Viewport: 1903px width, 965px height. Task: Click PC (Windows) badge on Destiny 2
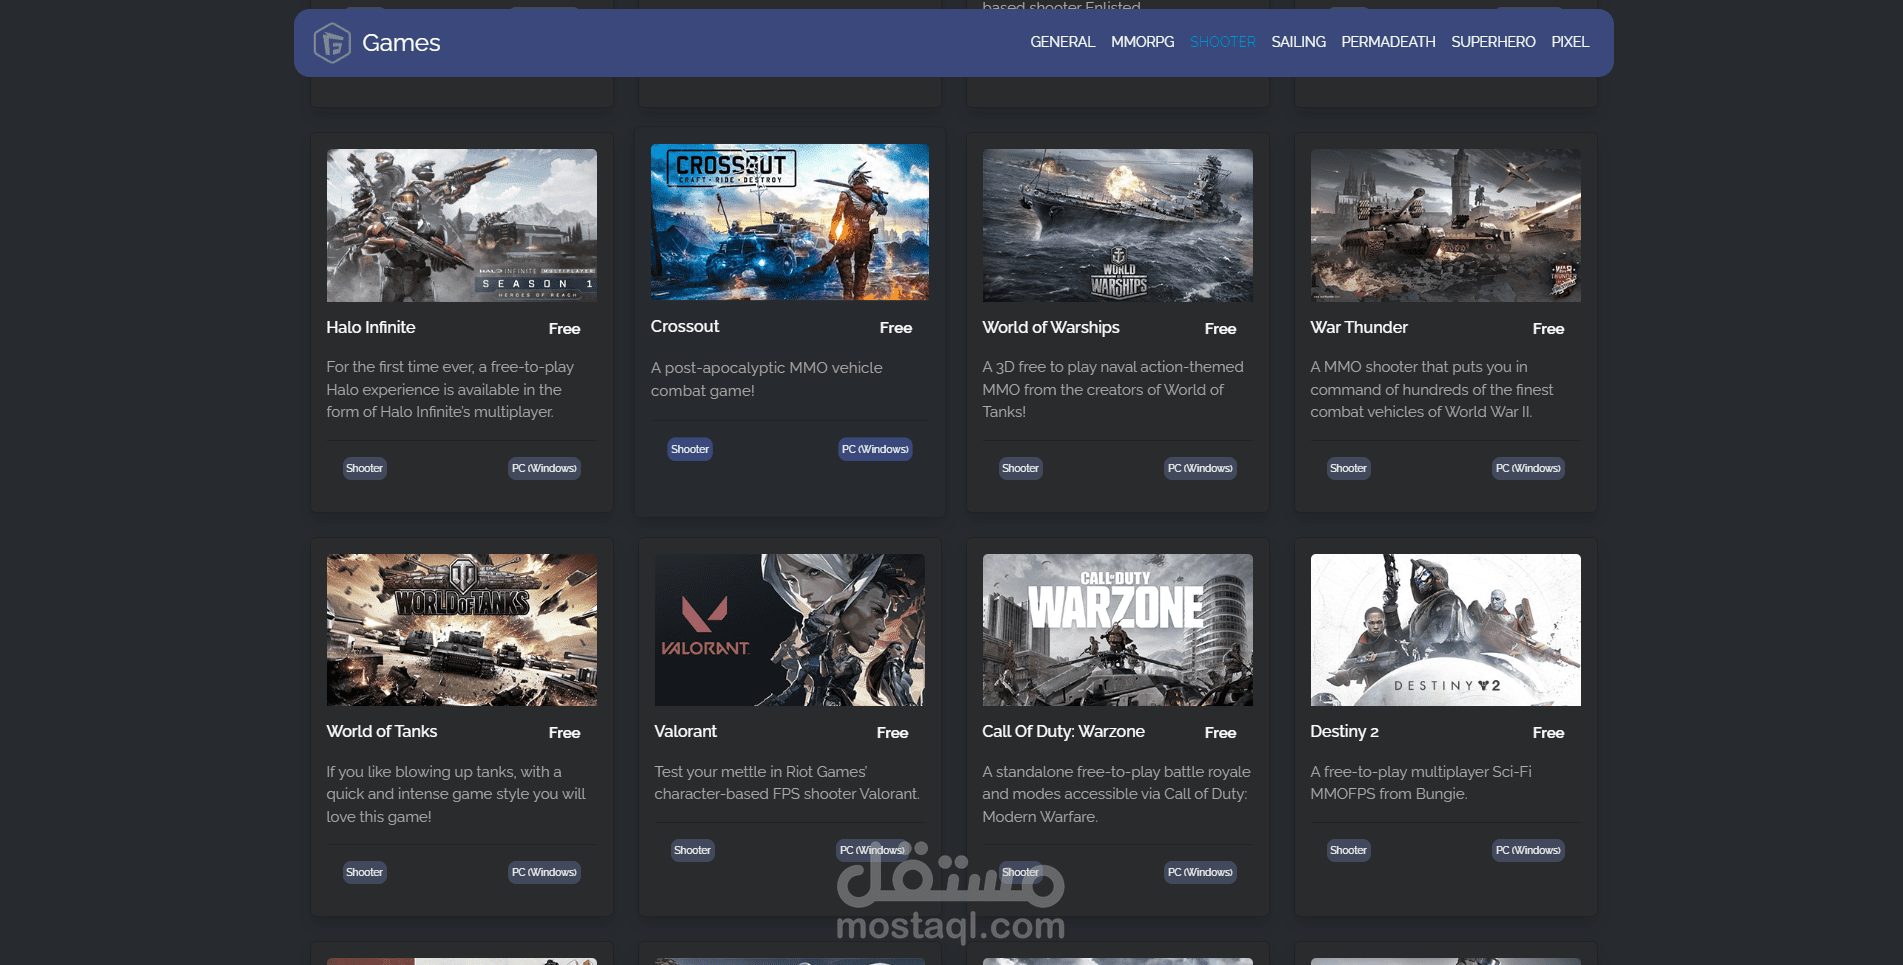pos(1528,850)
